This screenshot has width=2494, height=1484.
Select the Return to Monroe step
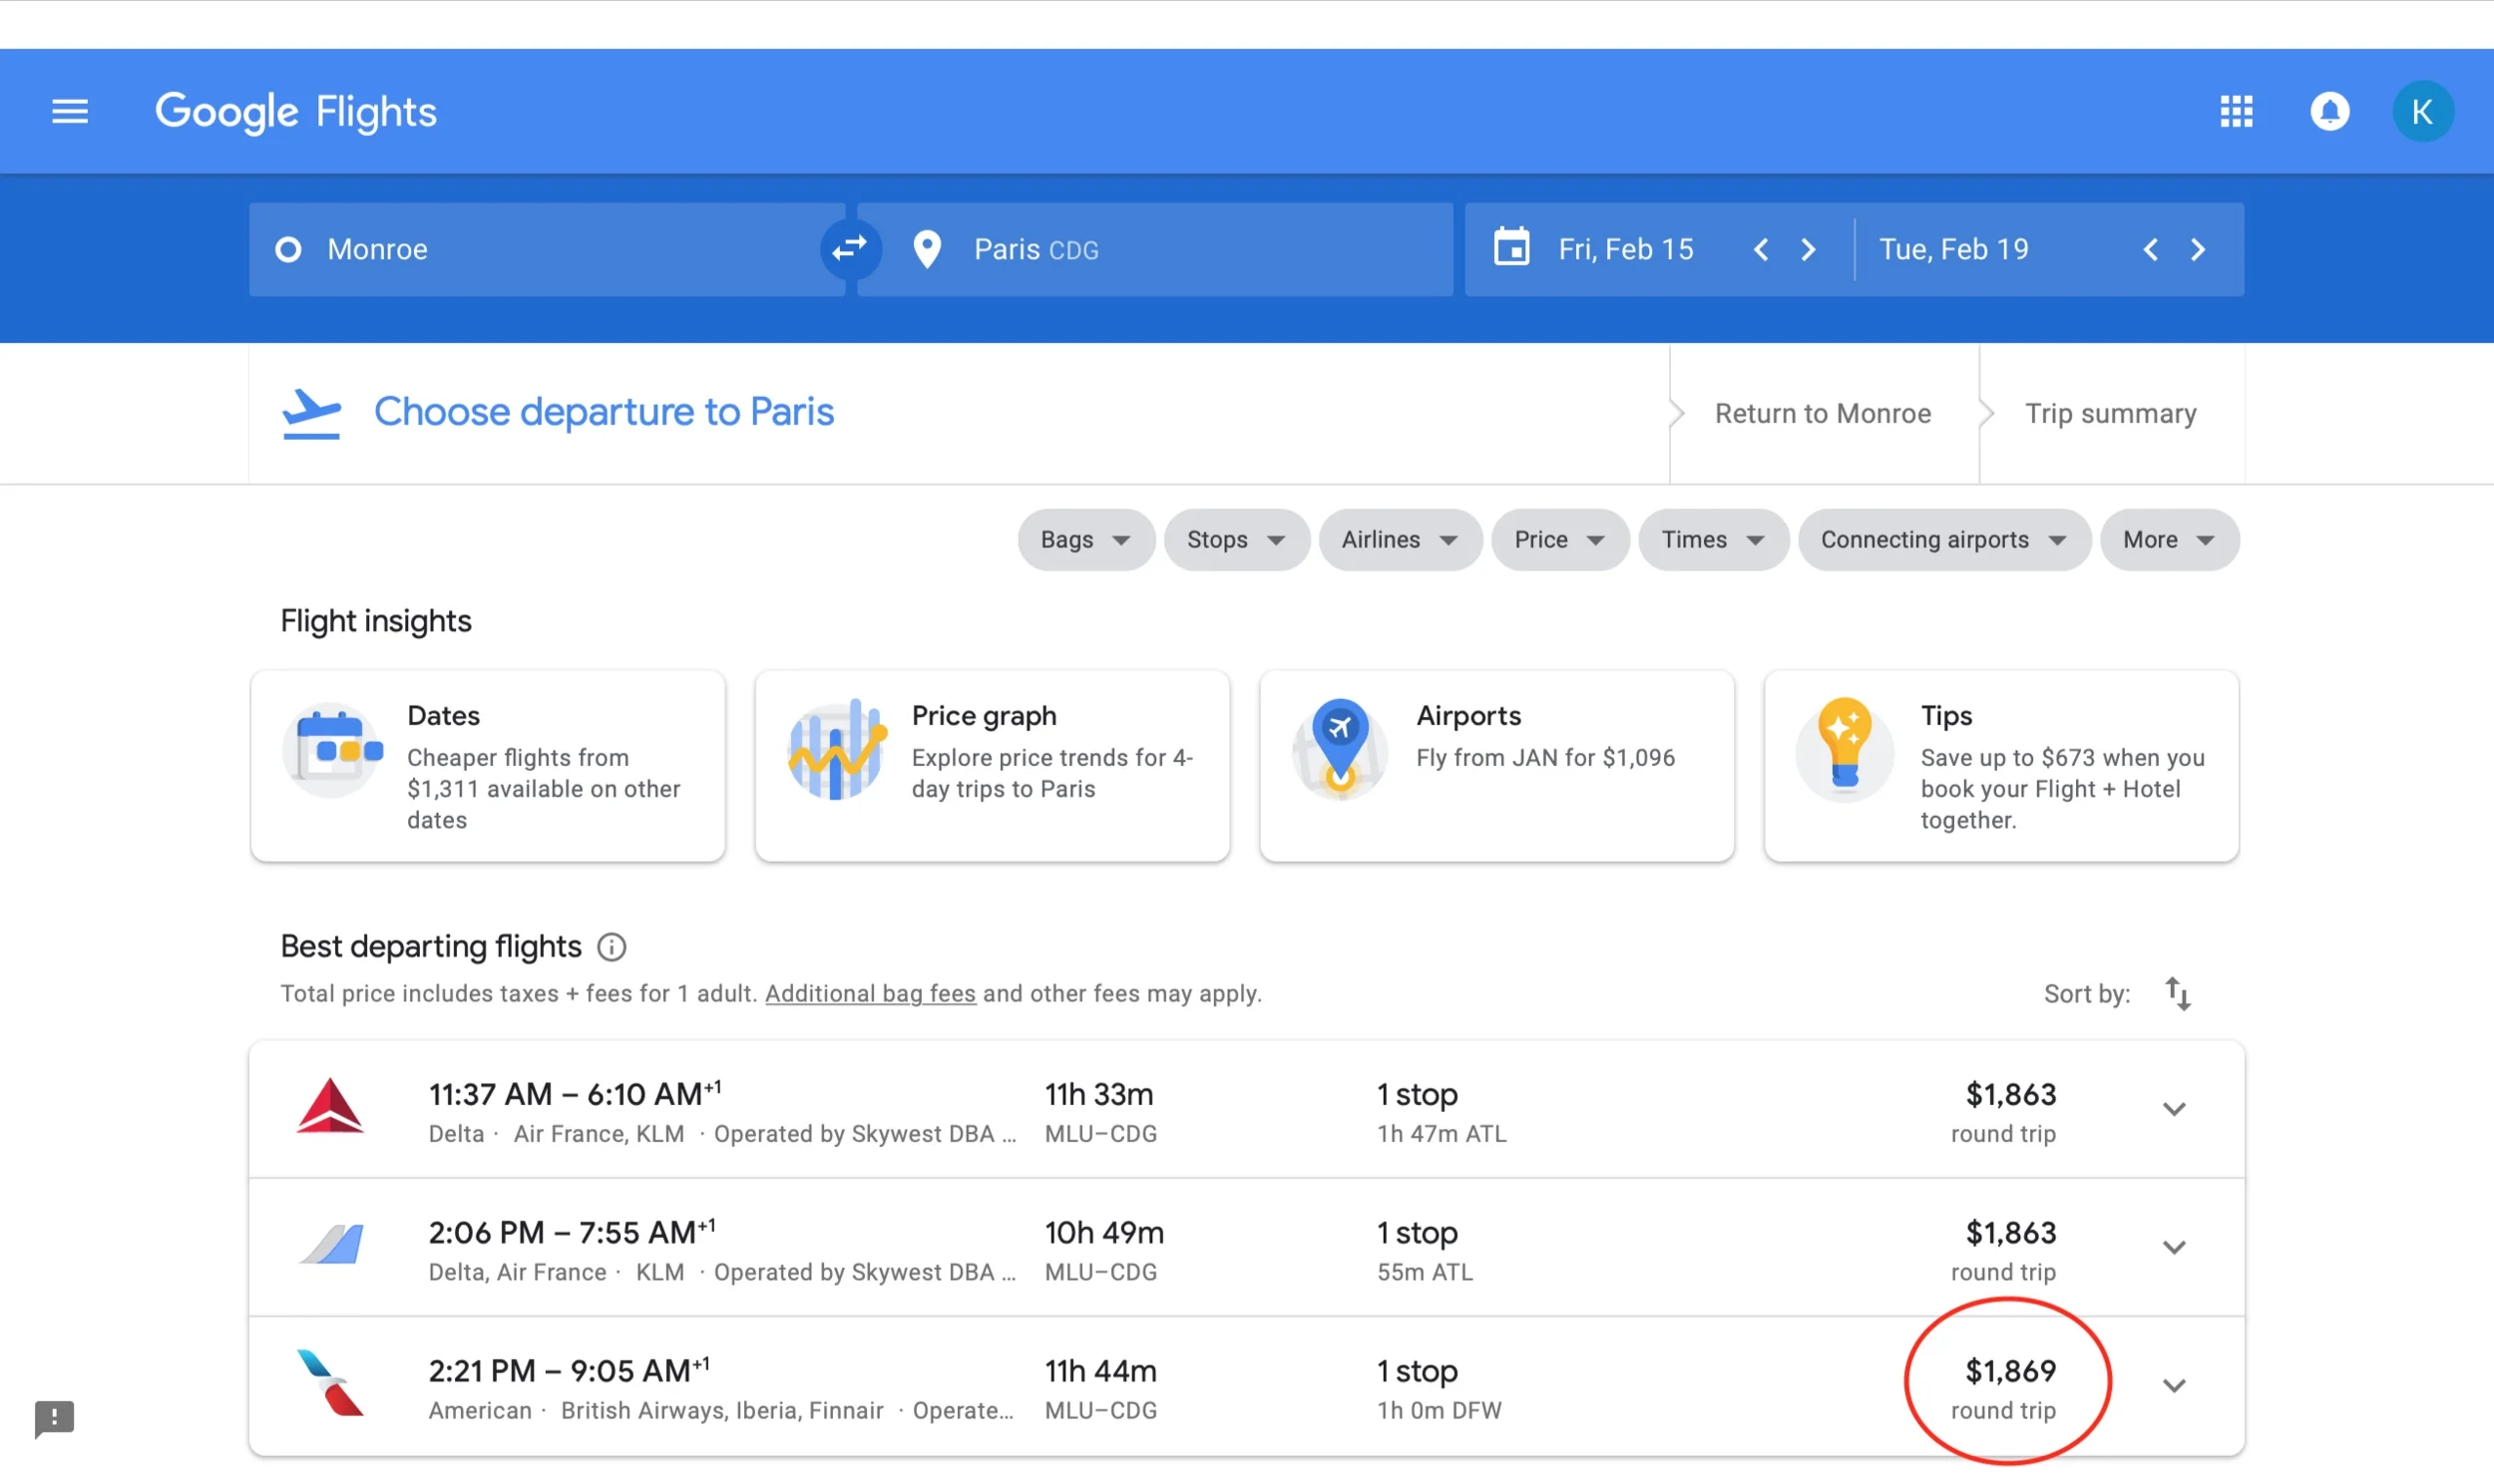click(1822, 414)
